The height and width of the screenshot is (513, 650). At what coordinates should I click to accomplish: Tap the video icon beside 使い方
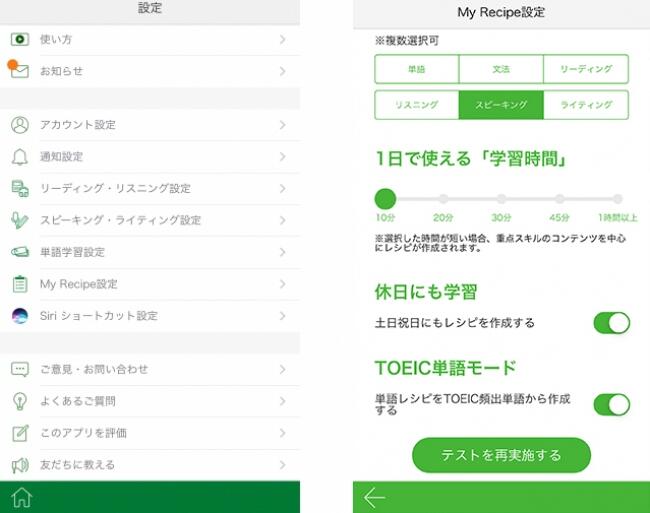pyautogui.click(x=20, y=39)
